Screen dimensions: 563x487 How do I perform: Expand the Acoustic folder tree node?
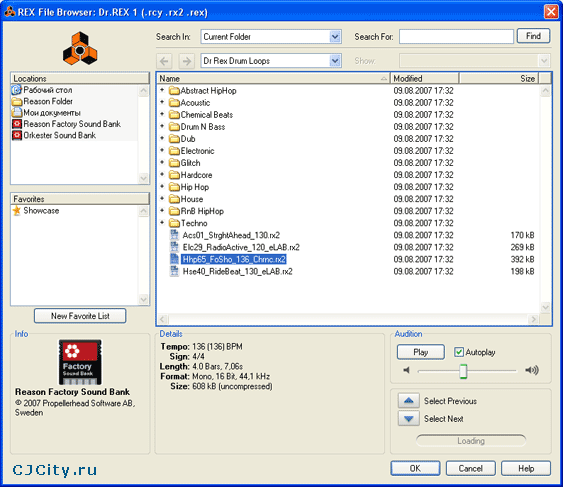coord(162,102)
